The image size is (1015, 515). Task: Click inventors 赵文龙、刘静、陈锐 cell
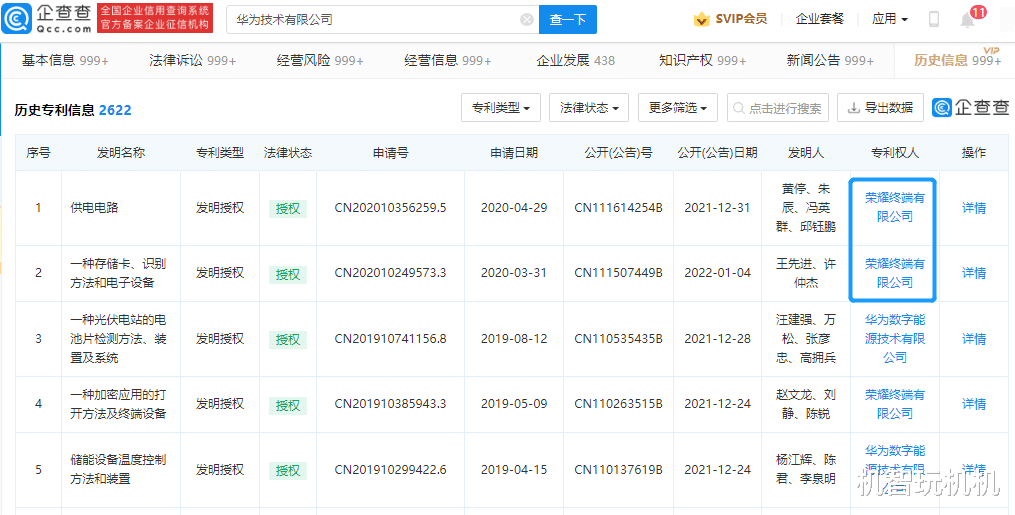coord(806,404)
